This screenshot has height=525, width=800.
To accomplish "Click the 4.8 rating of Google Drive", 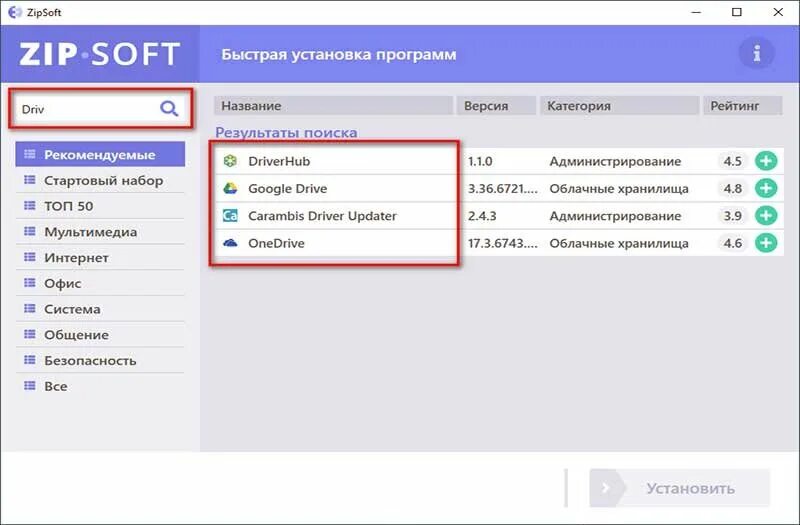I will click(x=733, y=188).
